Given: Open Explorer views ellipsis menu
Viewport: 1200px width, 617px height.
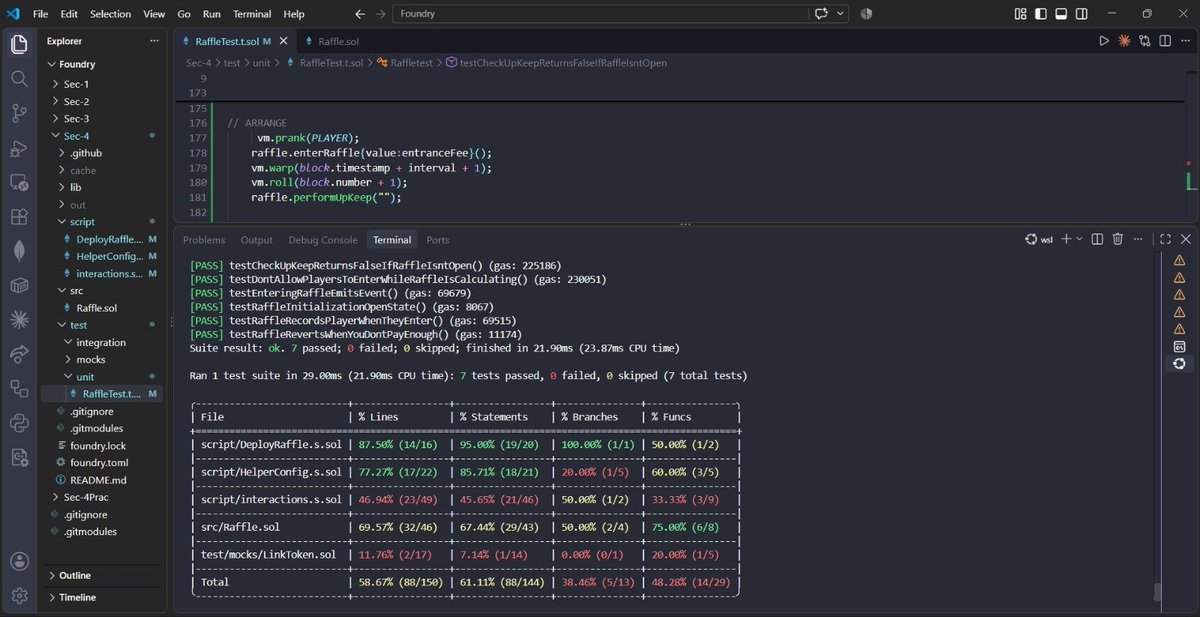Looking at the screenshot, I should click(x=154, y=41).
